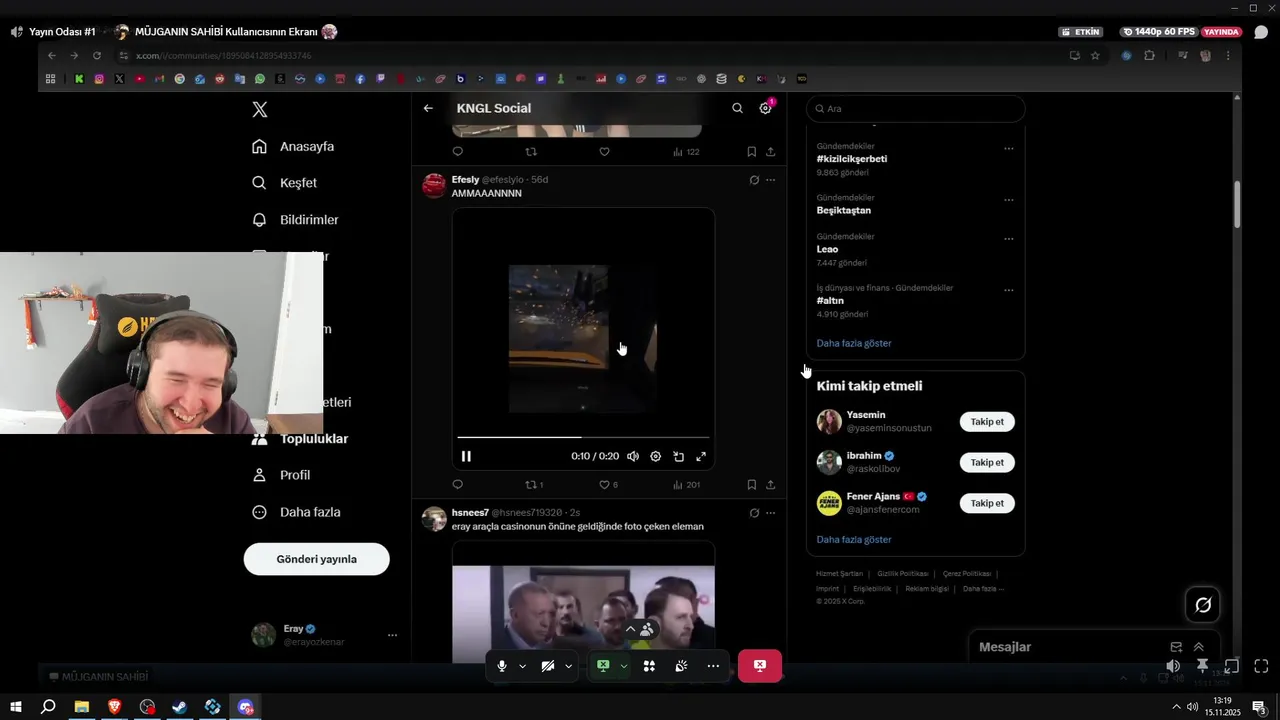The height and width of the screenshot is (720, 1280).
Task: Show more trends Daha fazla göster
Action: (854, 343)
